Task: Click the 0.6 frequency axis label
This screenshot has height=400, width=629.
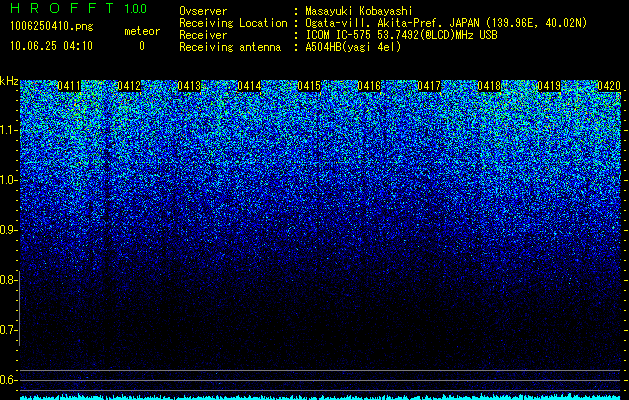Action: pyautogui.click(x=7, y=380)
